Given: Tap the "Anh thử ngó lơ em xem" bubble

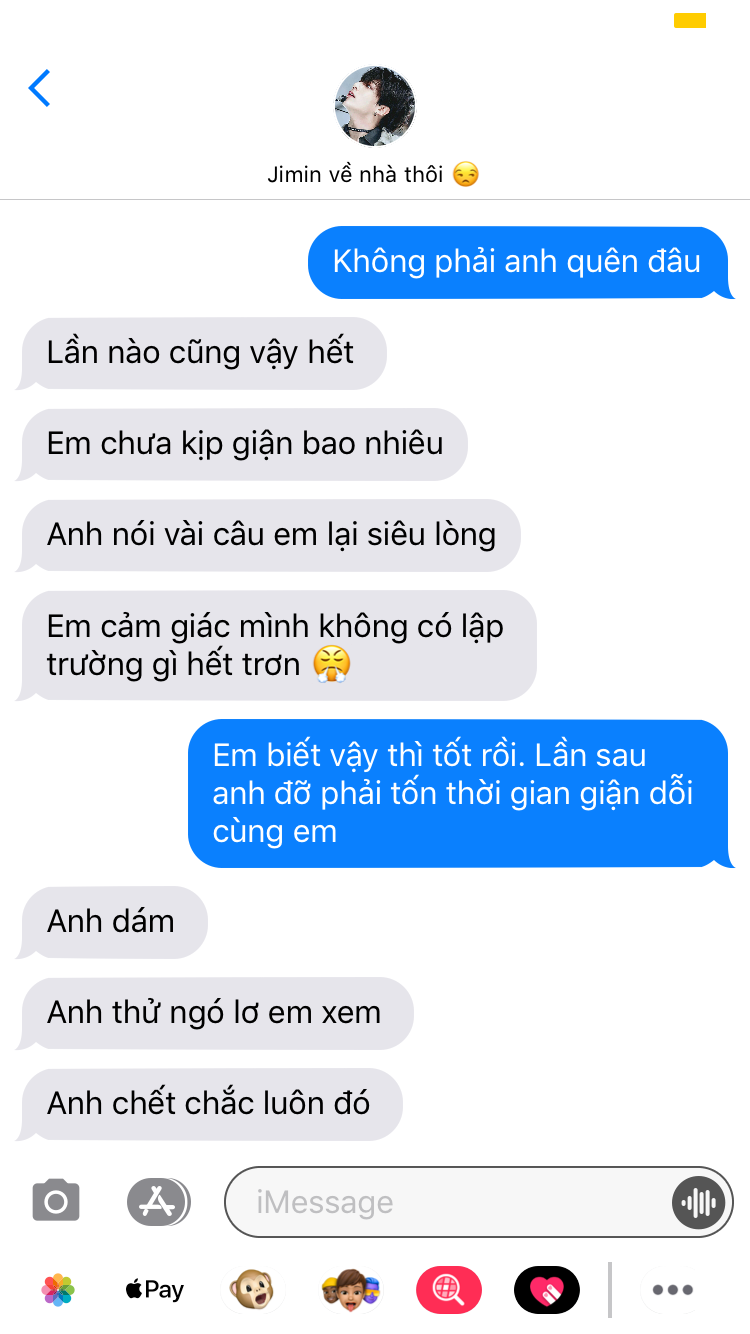Looking at the screenshot, I should (x=214, y=1013).
